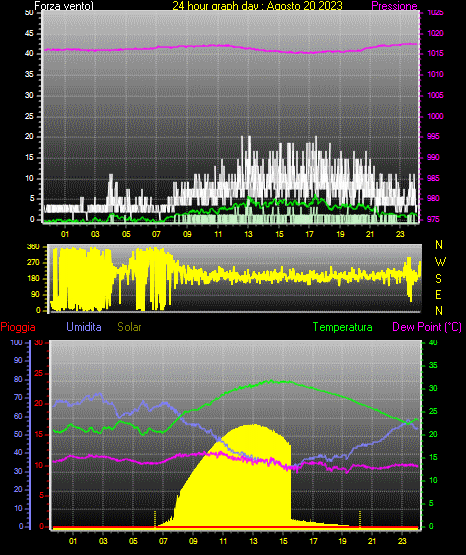Click the green Temperatura legend label

click(x=343, y=327)
